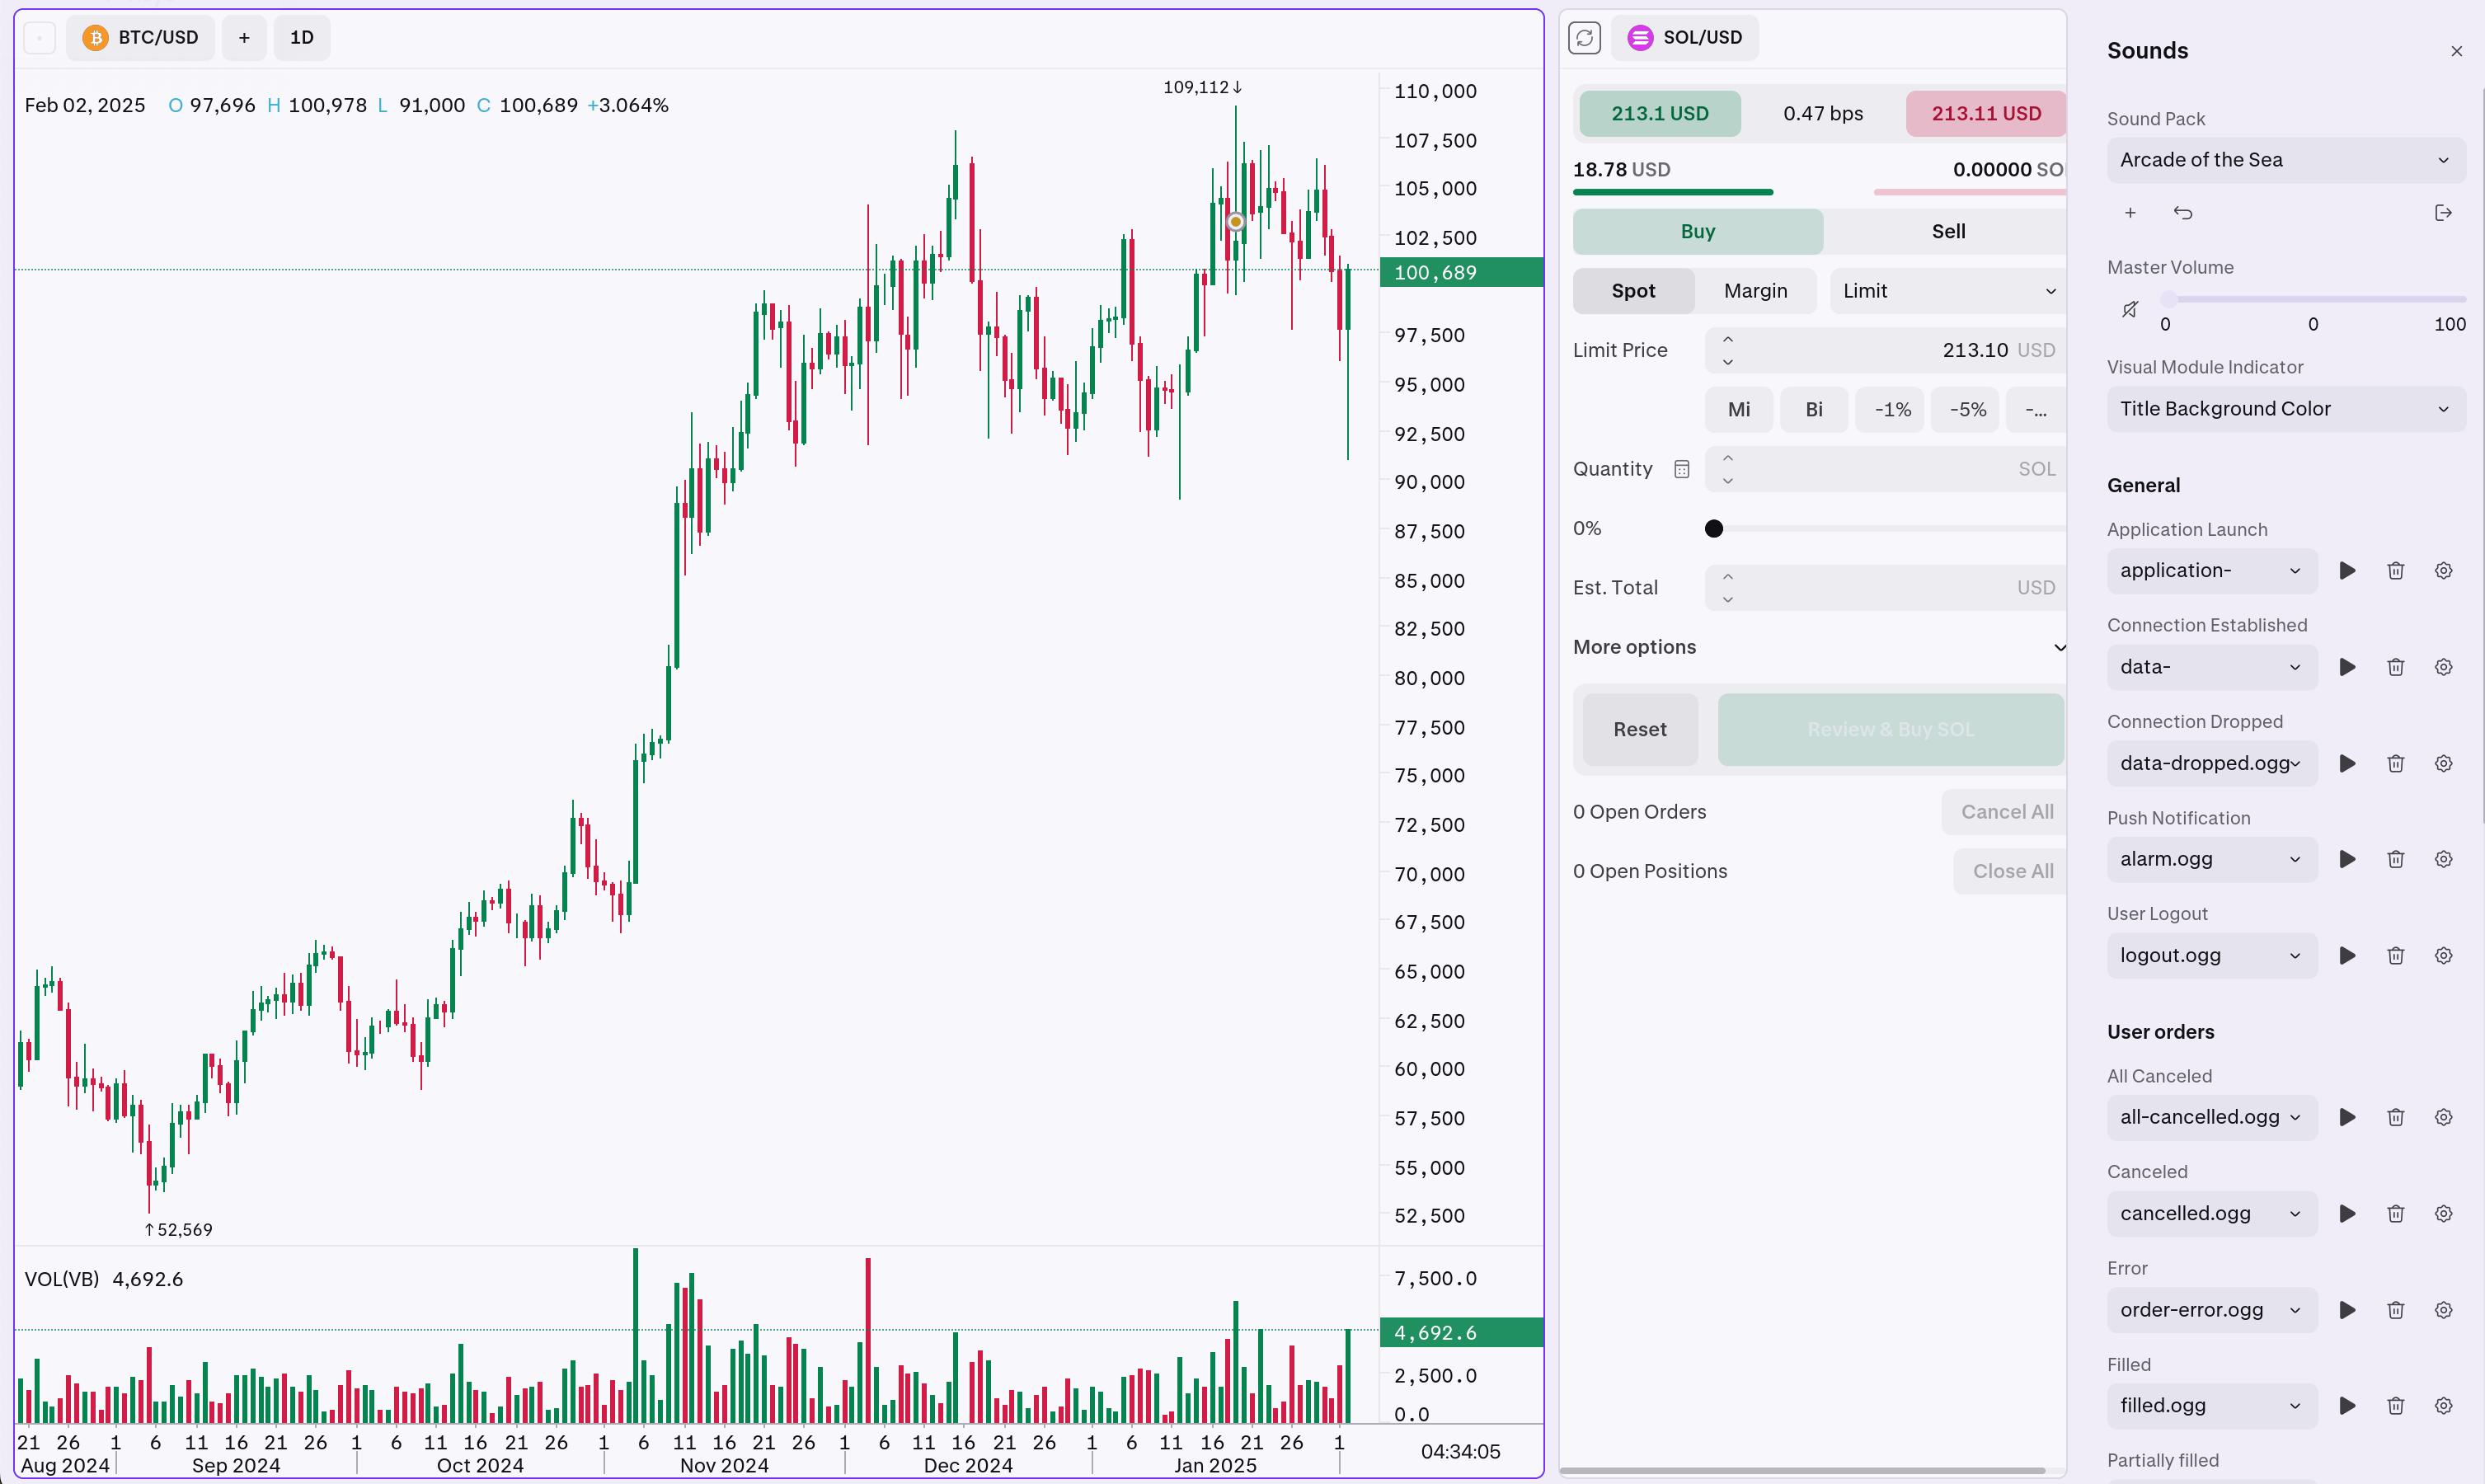Enable Margin trading mode
The height and width of the screenshot is (1484, 2485).
(1757, 290)
